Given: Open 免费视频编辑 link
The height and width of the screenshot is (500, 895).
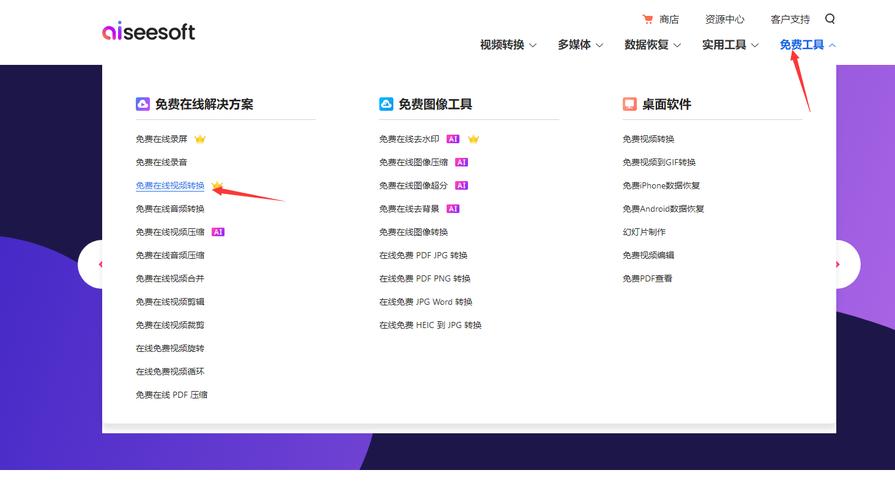Looking at the screenshot, I should click(648, 255).
